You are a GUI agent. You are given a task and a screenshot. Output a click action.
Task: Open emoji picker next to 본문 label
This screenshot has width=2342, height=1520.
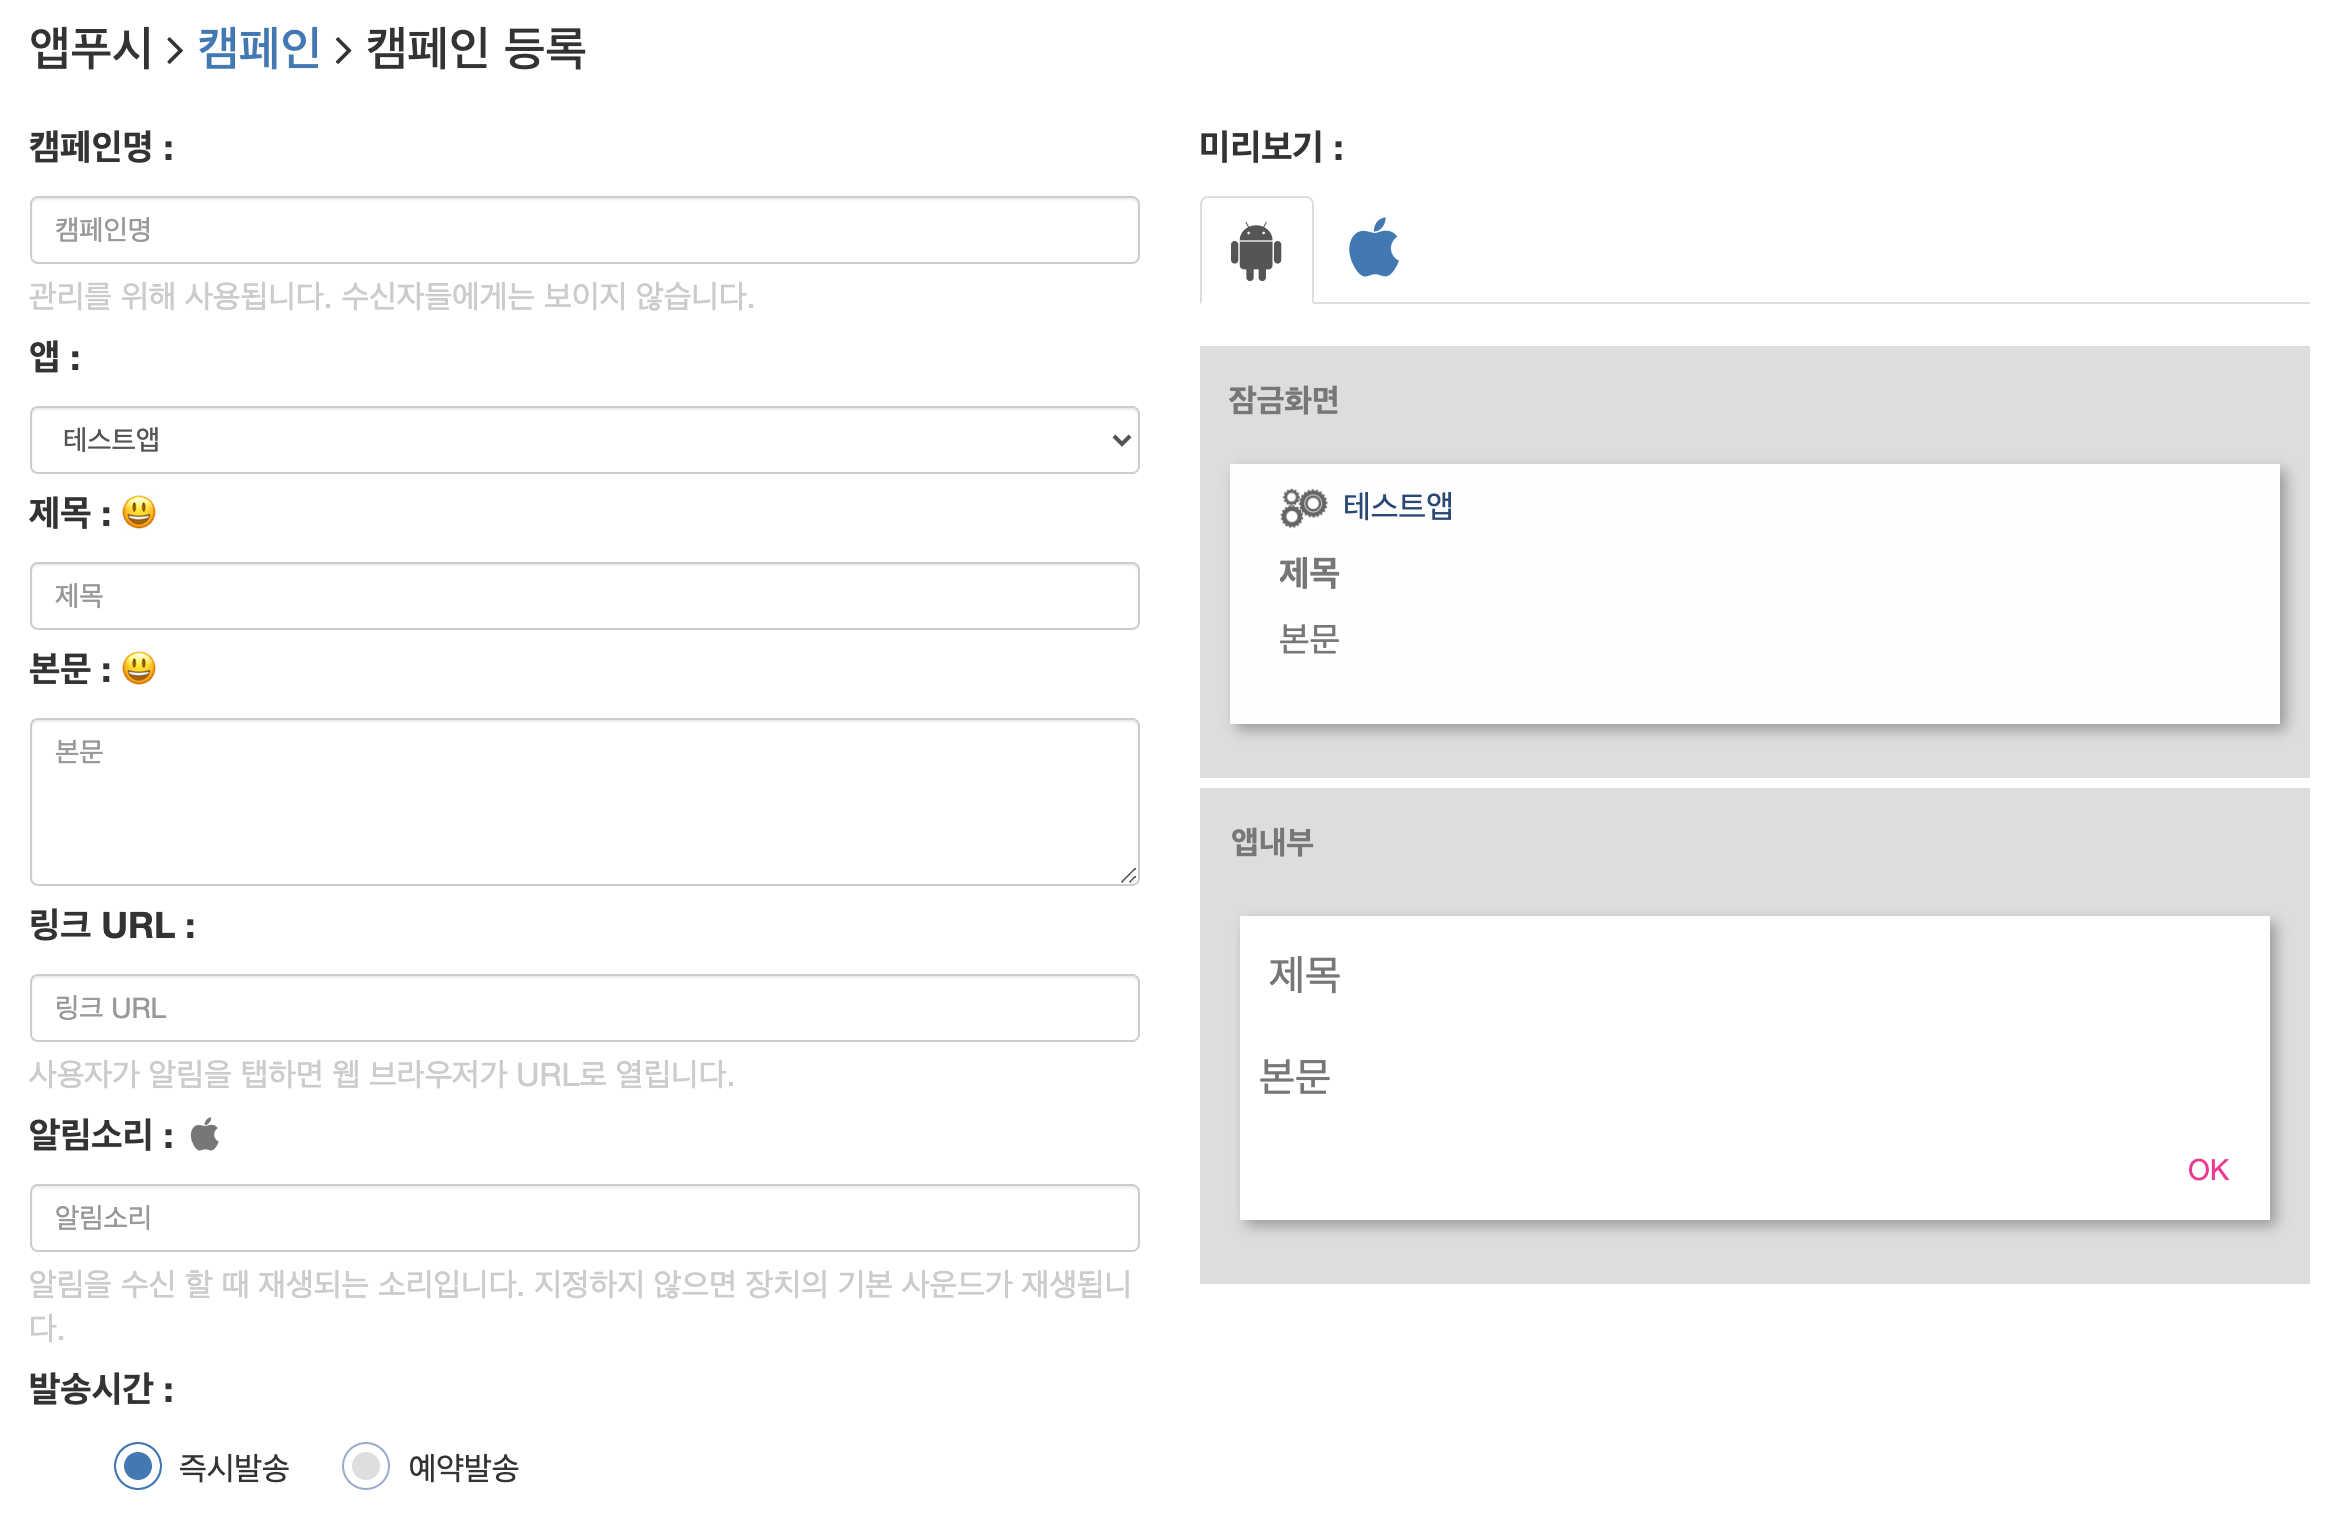coord(139,668)
